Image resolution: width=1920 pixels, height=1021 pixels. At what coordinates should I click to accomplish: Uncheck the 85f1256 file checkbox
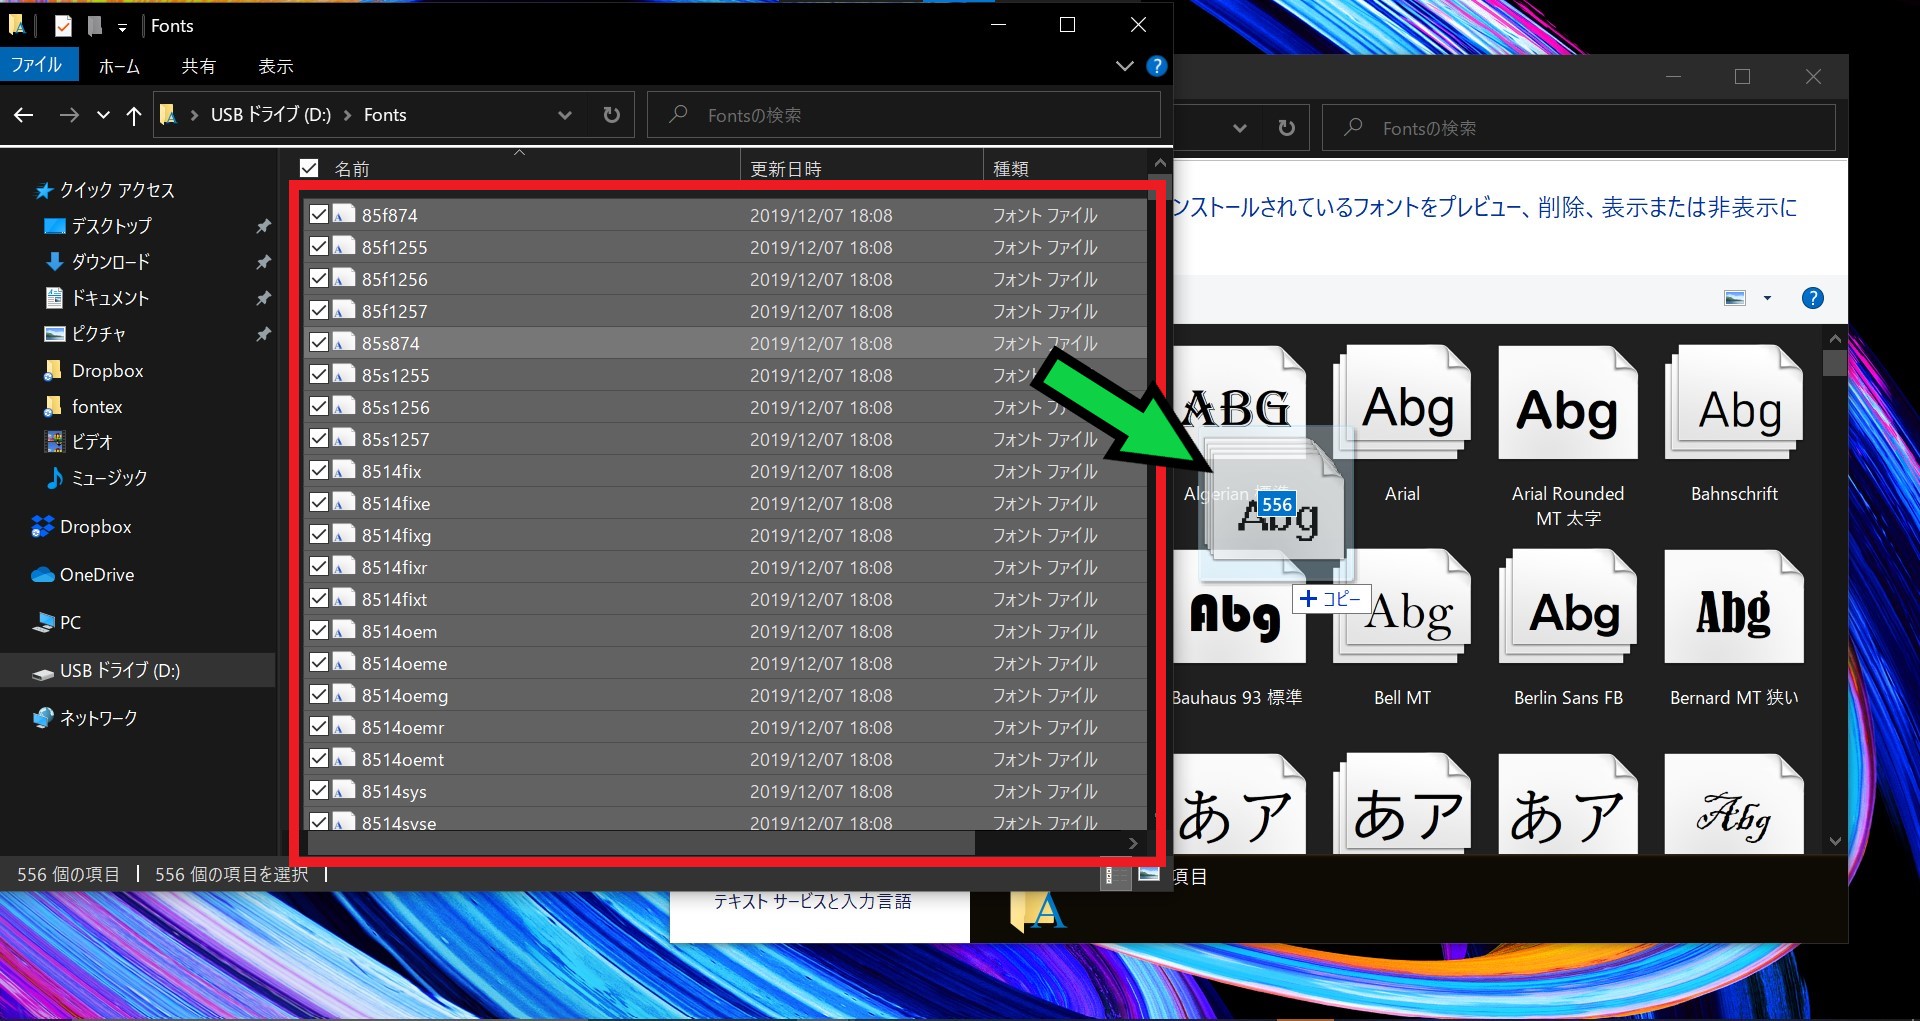pos(319,278)
